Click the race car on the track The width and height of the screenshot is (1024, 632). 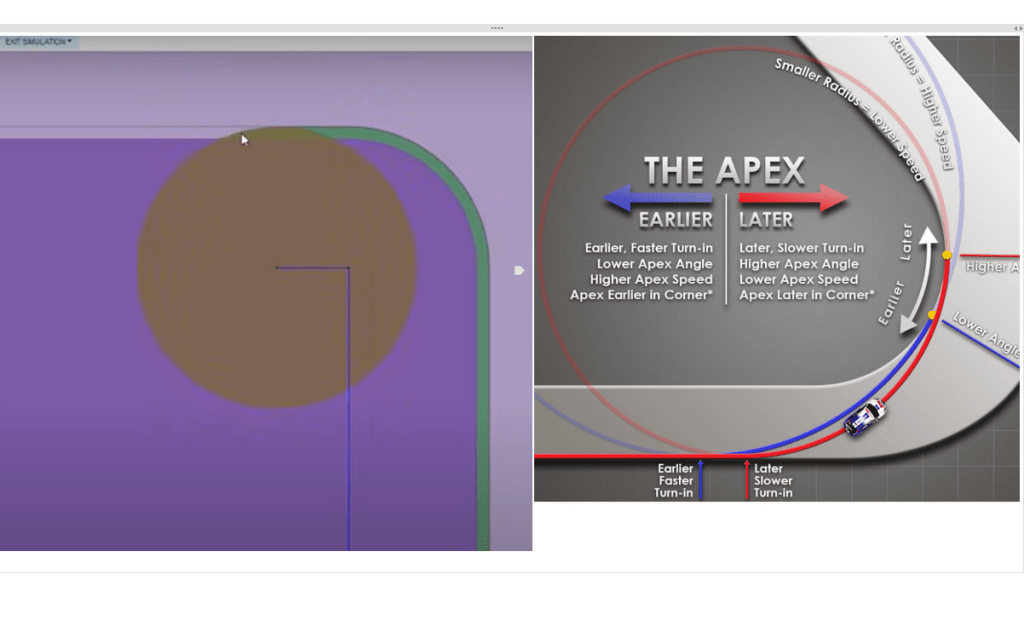coord(864,416)
